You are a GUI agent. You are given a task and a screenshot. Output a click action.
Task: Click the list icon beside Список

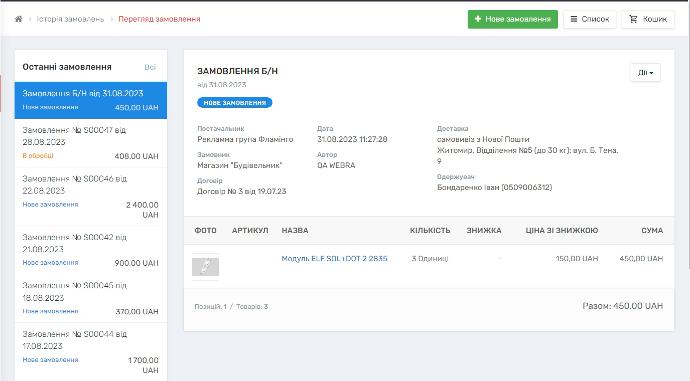[x=574, y=19]
